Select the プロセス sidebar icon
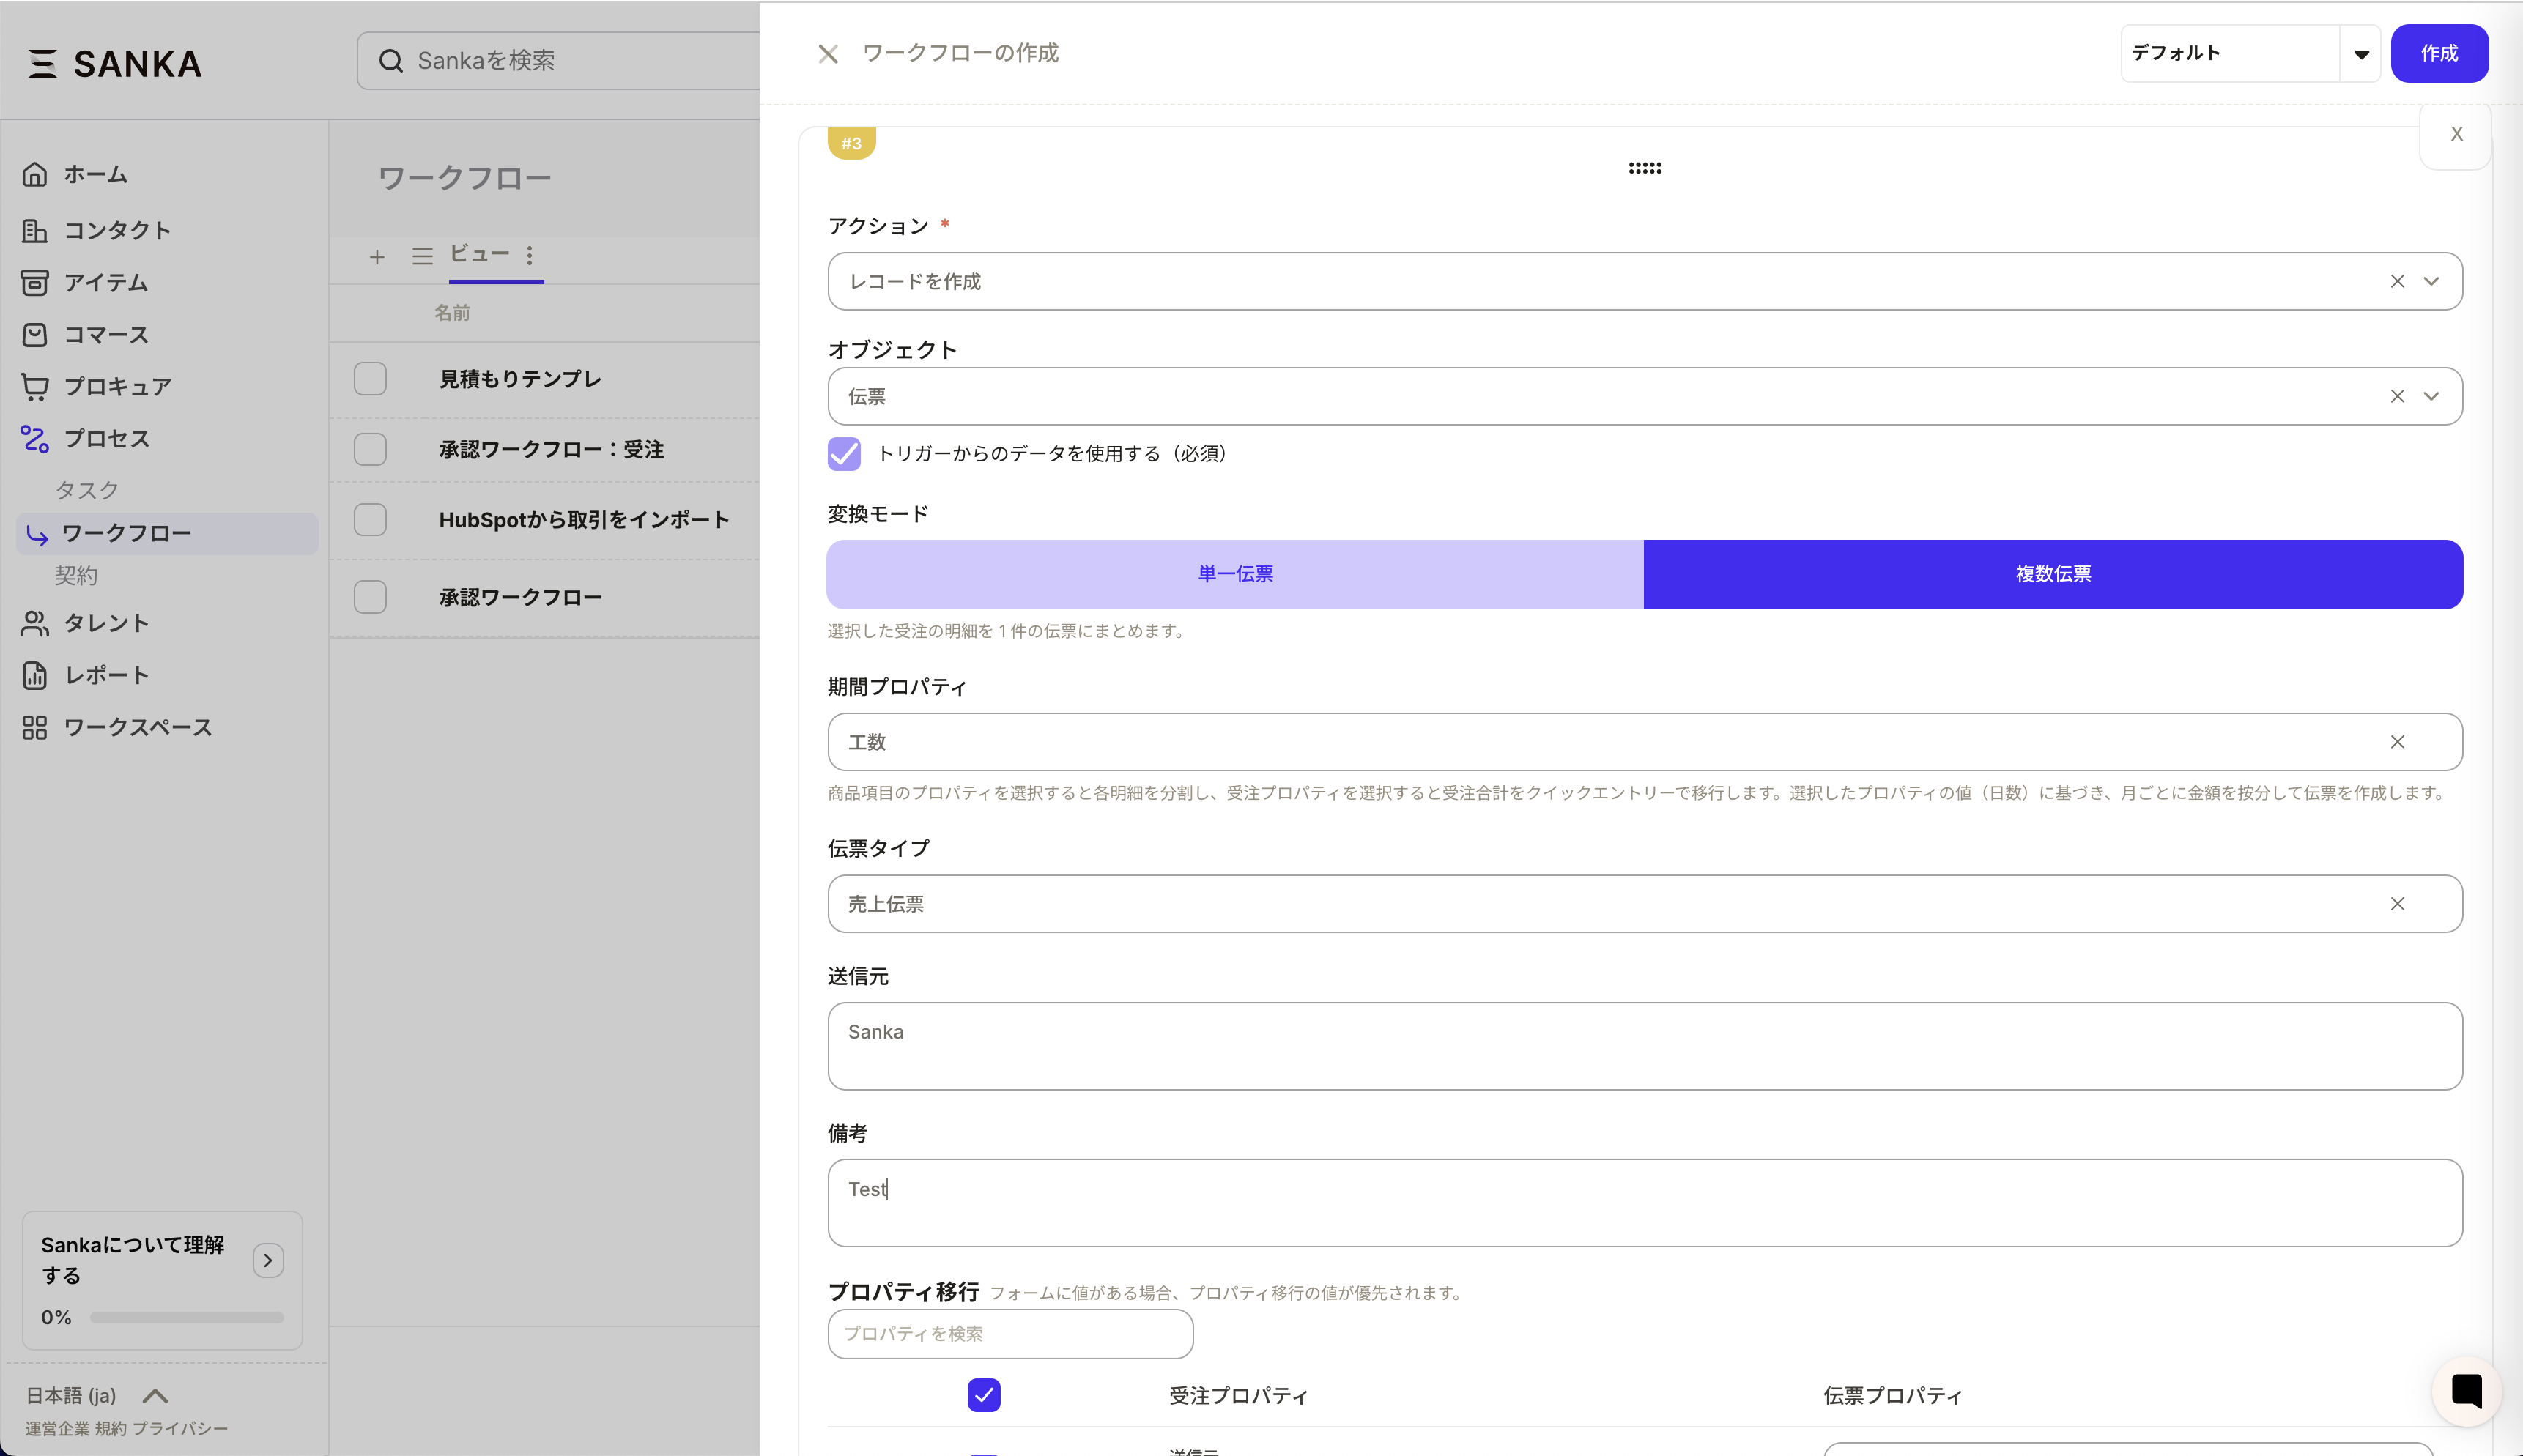2523x1456 pixels. (35, 438)
